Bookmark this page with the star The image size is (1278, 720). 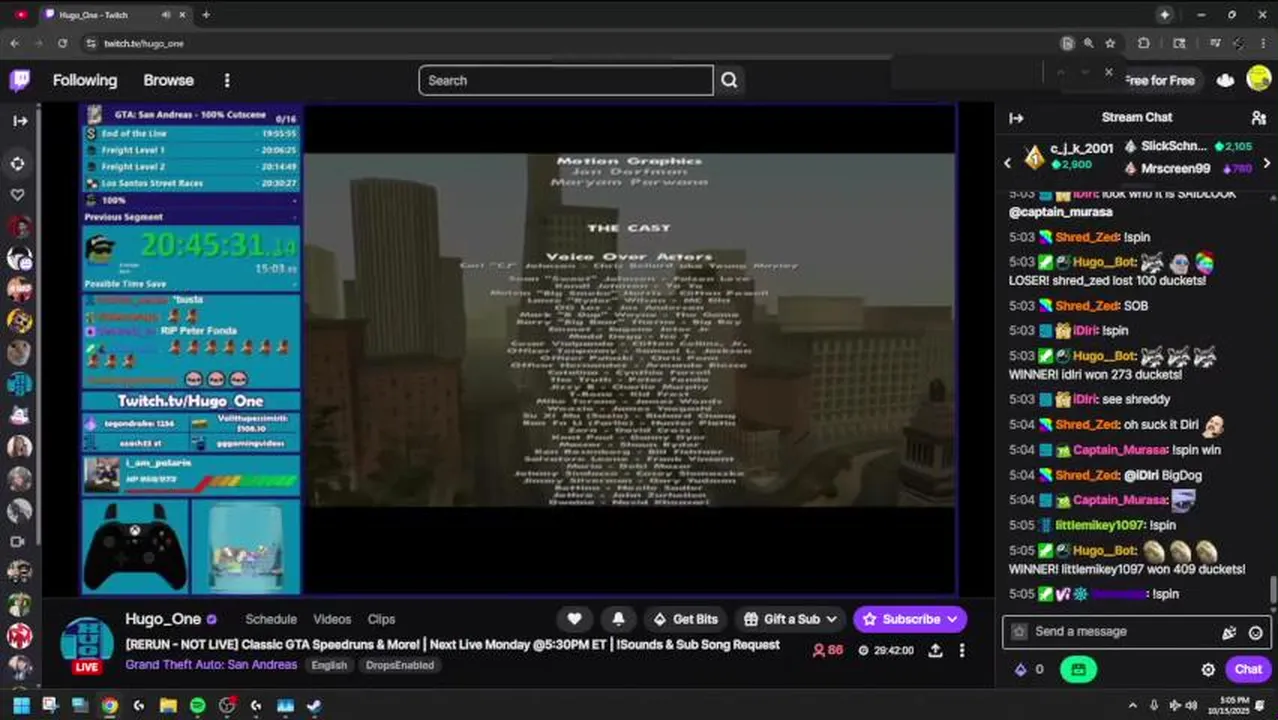1110,43
